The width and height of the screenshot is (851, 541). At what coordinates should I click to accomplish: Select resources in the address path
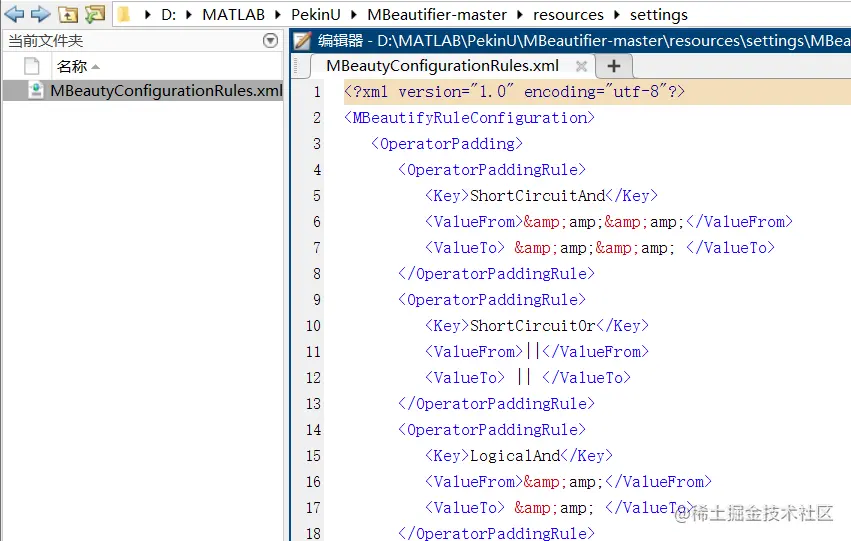[x=568, y=15]
